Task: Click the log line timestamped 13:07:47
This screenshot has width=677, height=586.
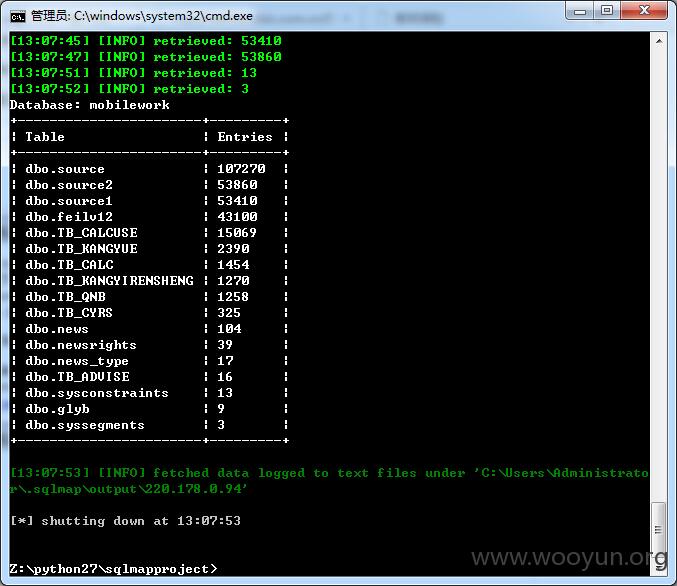Action: pyautogui.click(x=146, y=57)
